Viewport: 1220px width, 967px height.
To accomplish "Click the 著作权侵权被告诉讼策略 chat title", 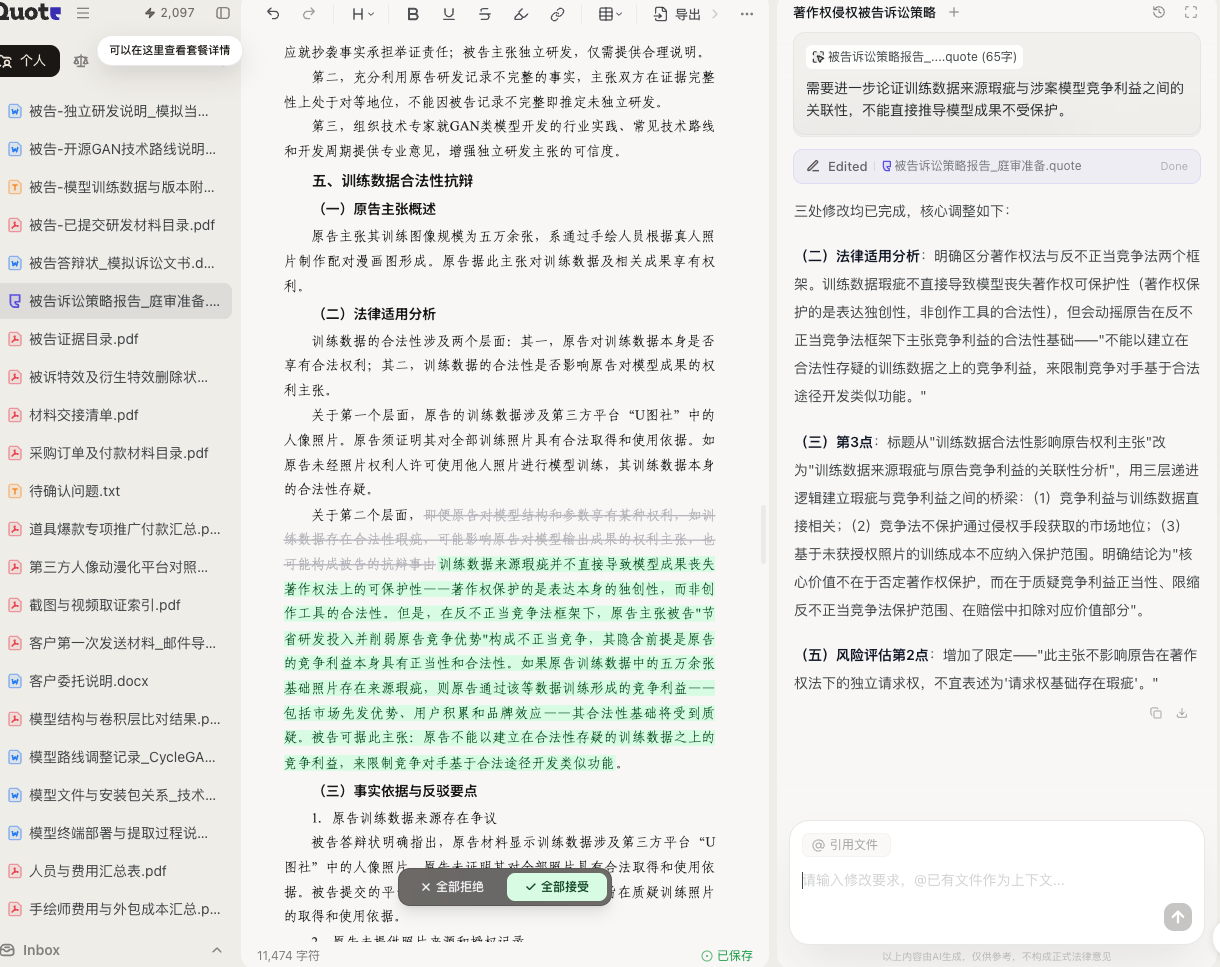I will [x=864, y=12].
